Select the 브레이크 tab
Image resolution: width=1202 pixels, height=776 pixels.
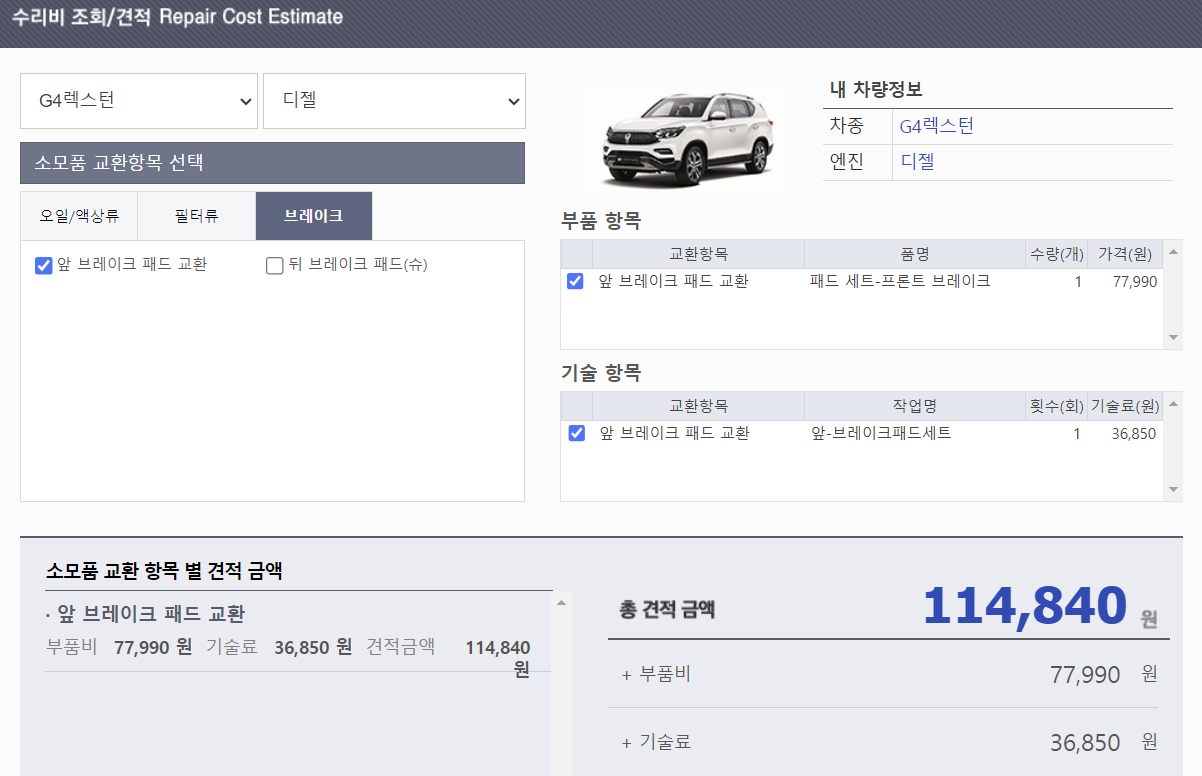[314, 216]
